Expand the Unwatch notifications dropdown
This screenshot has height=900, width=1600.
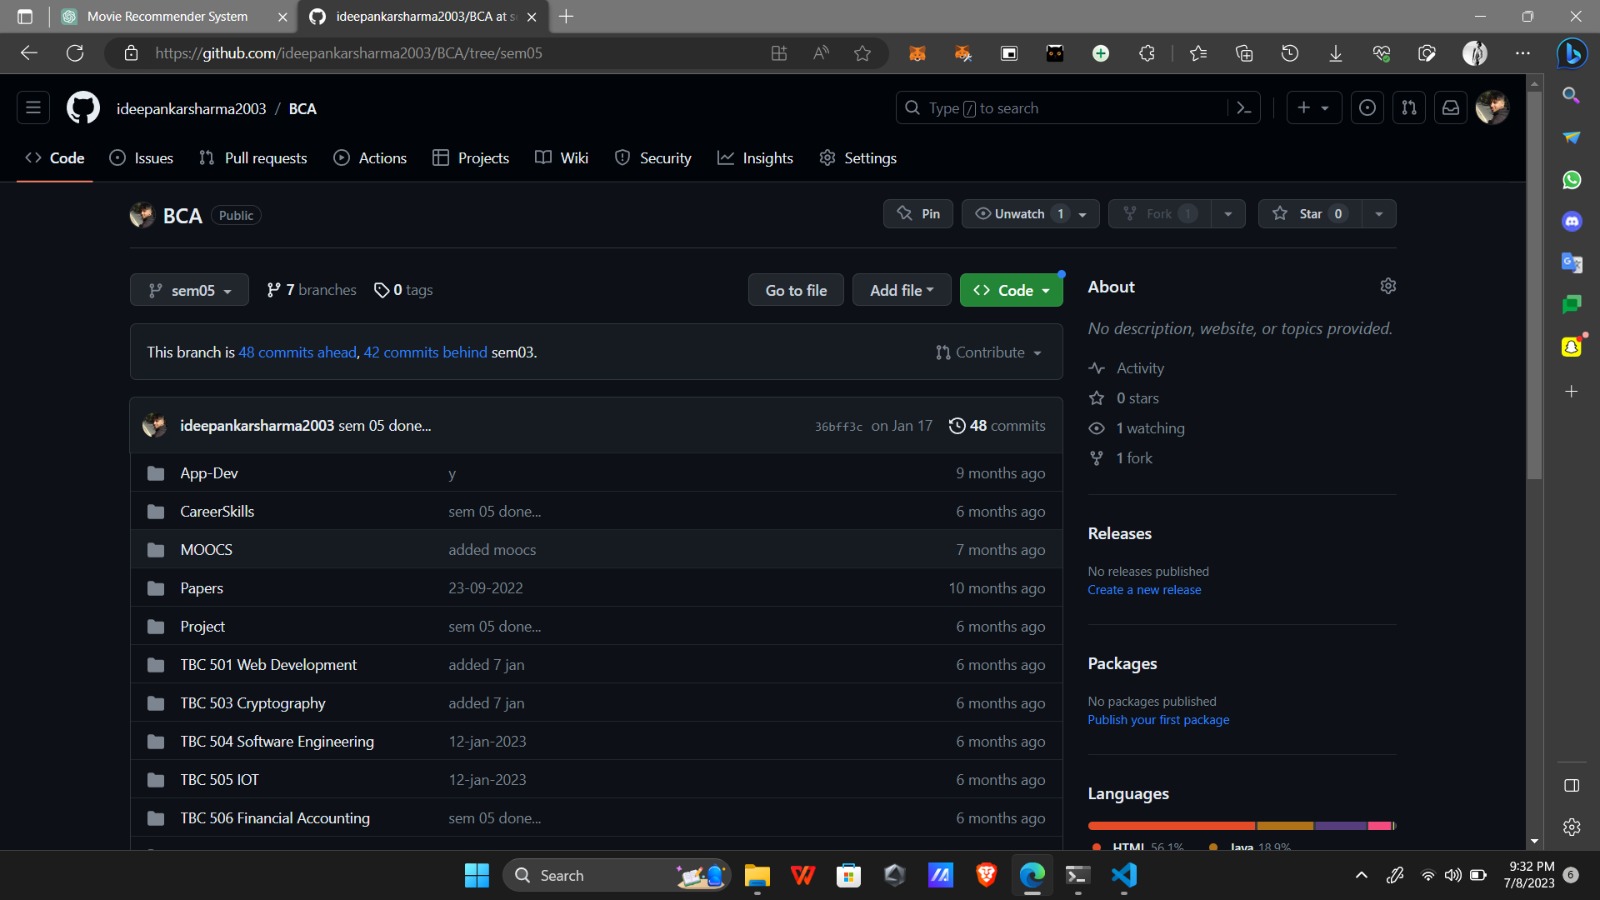[x=1030, y=214]
